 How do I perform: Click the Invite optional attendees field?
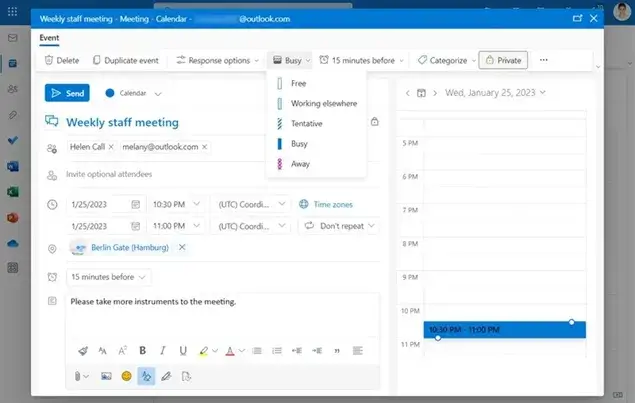(x=223, y=174)
